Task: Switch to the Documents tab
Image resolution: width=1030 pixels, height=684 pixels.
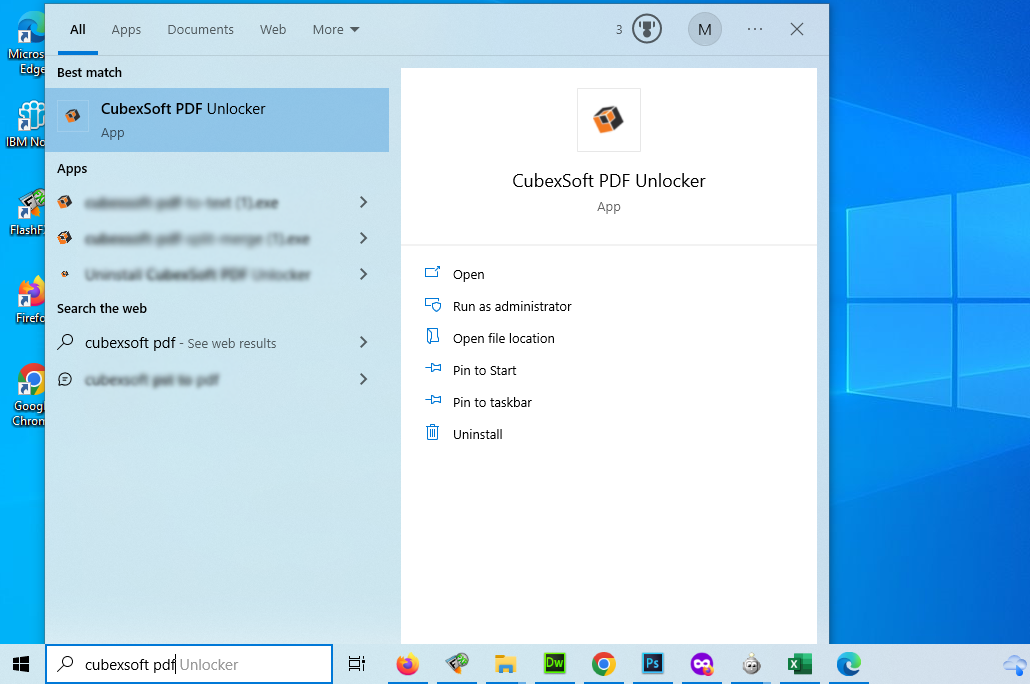Action: pos(200,30)
